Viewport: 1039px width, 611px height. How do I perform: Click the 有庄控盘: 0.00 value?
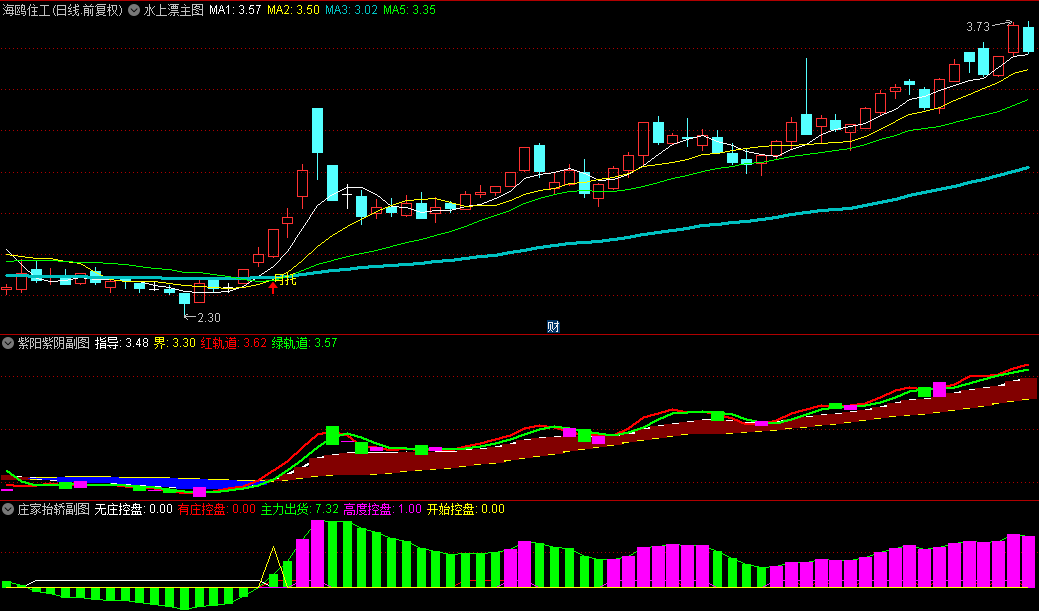pyautogui.click(x=217, y=509)
